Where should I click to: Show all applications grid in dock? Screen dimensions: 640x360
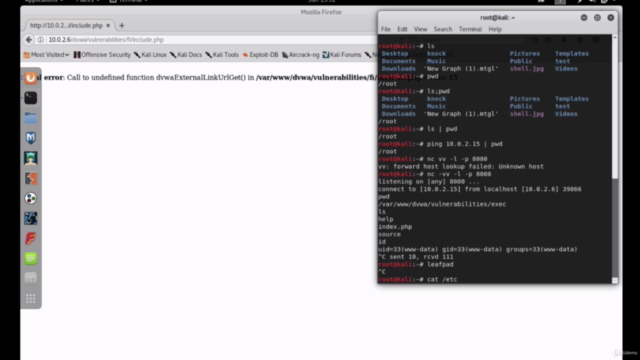(31, 299)
